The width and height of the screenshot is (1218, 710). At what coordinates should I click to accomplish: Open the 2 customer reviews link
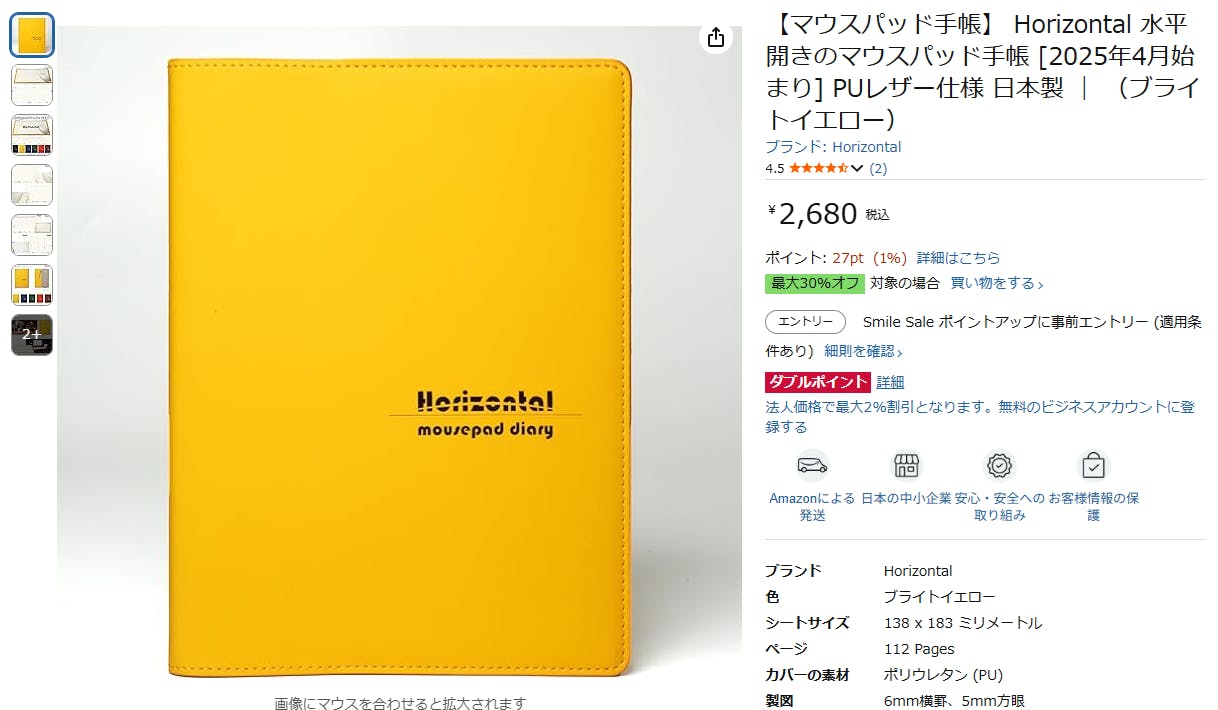click(x=878, y=168)
